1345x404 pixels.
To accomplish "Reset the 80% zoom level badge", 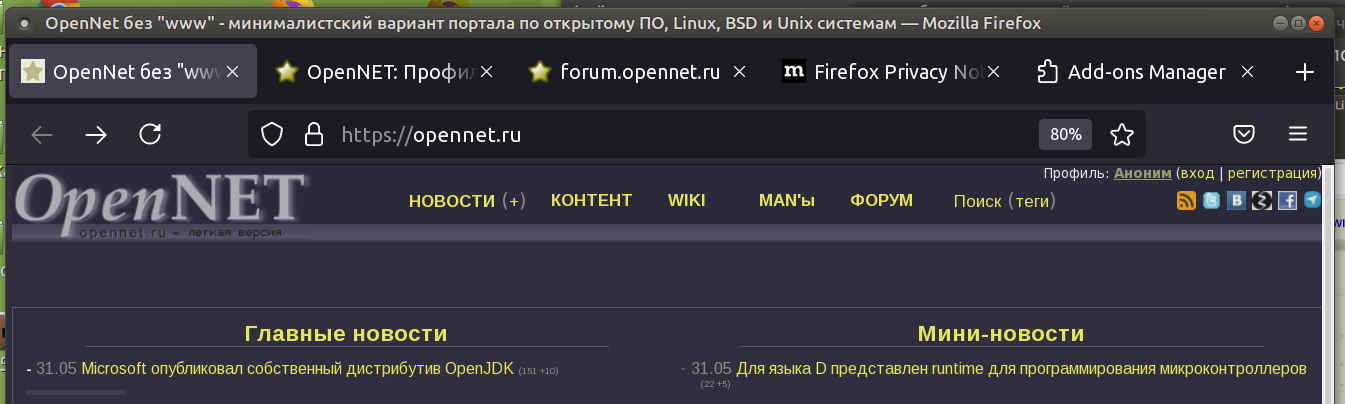I will (x=1066, y=134).
